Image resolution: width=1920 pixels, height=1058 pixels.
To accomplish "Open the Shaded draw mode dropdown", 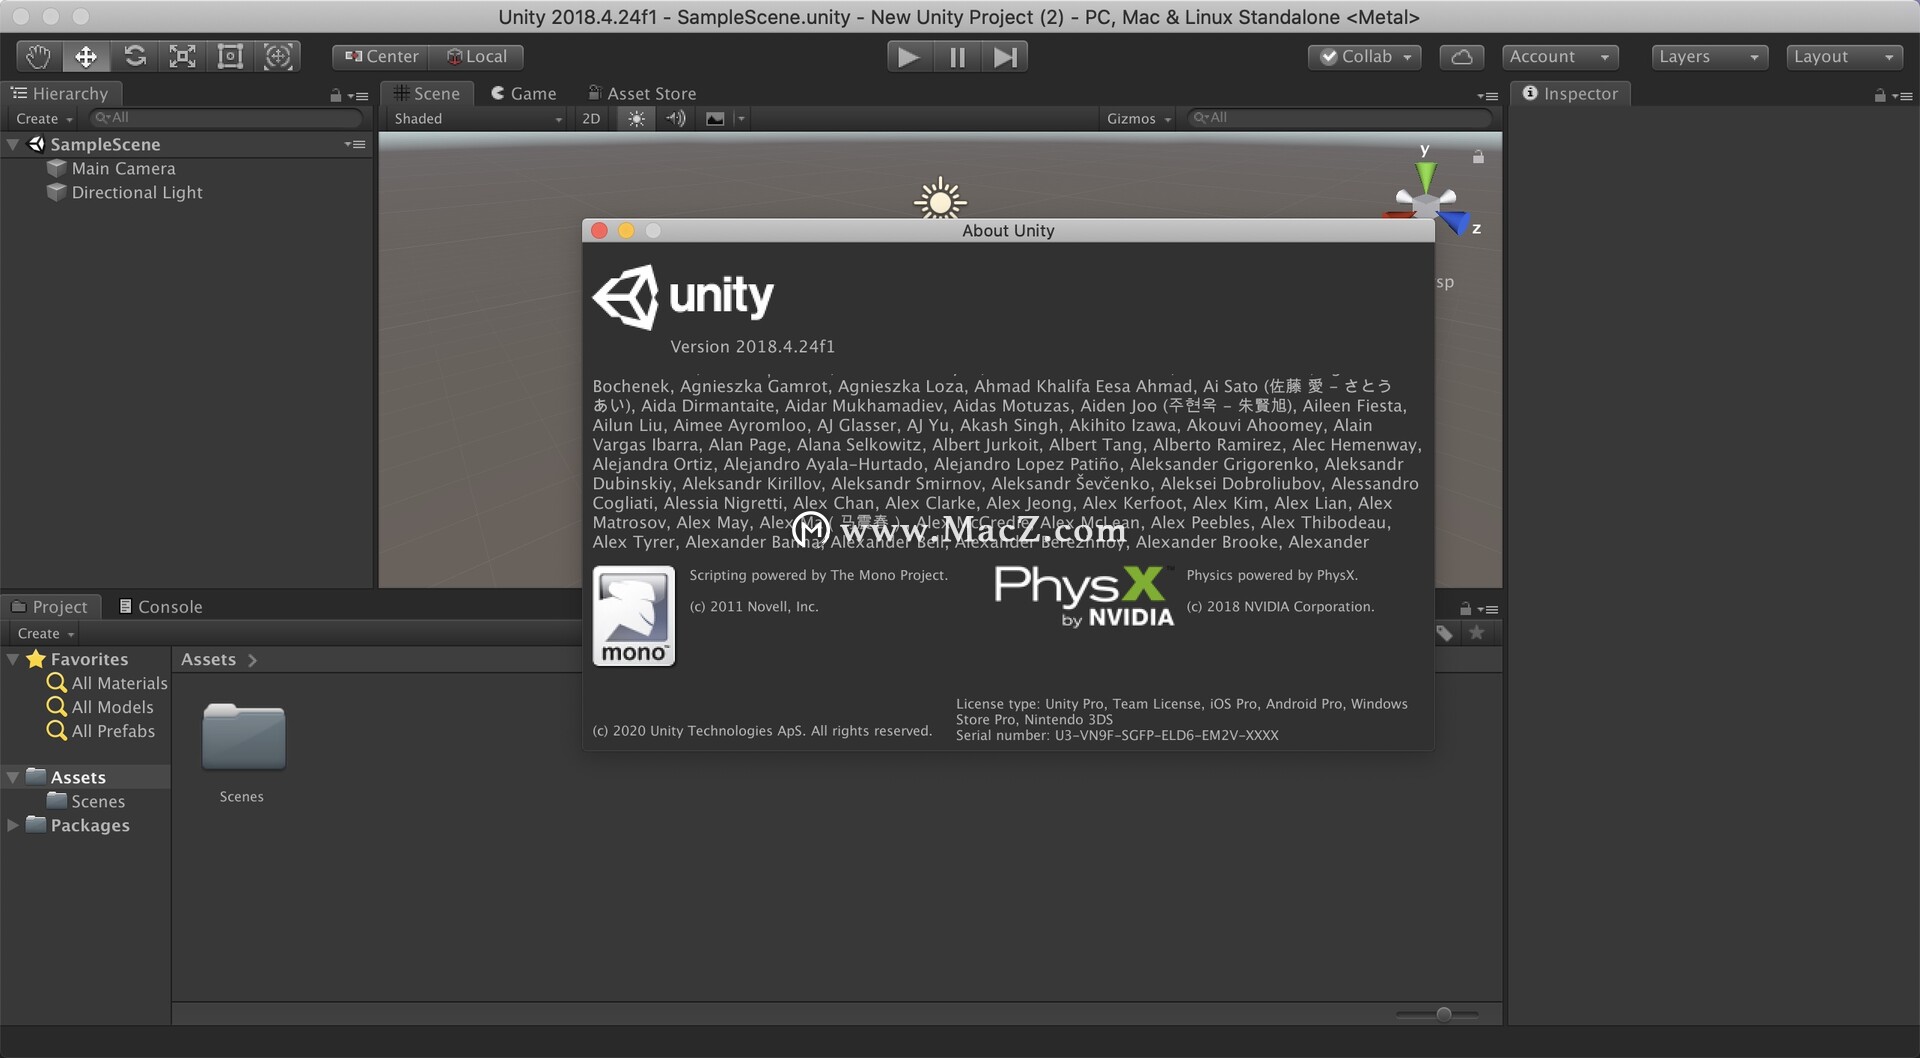I will click(478, 118).
